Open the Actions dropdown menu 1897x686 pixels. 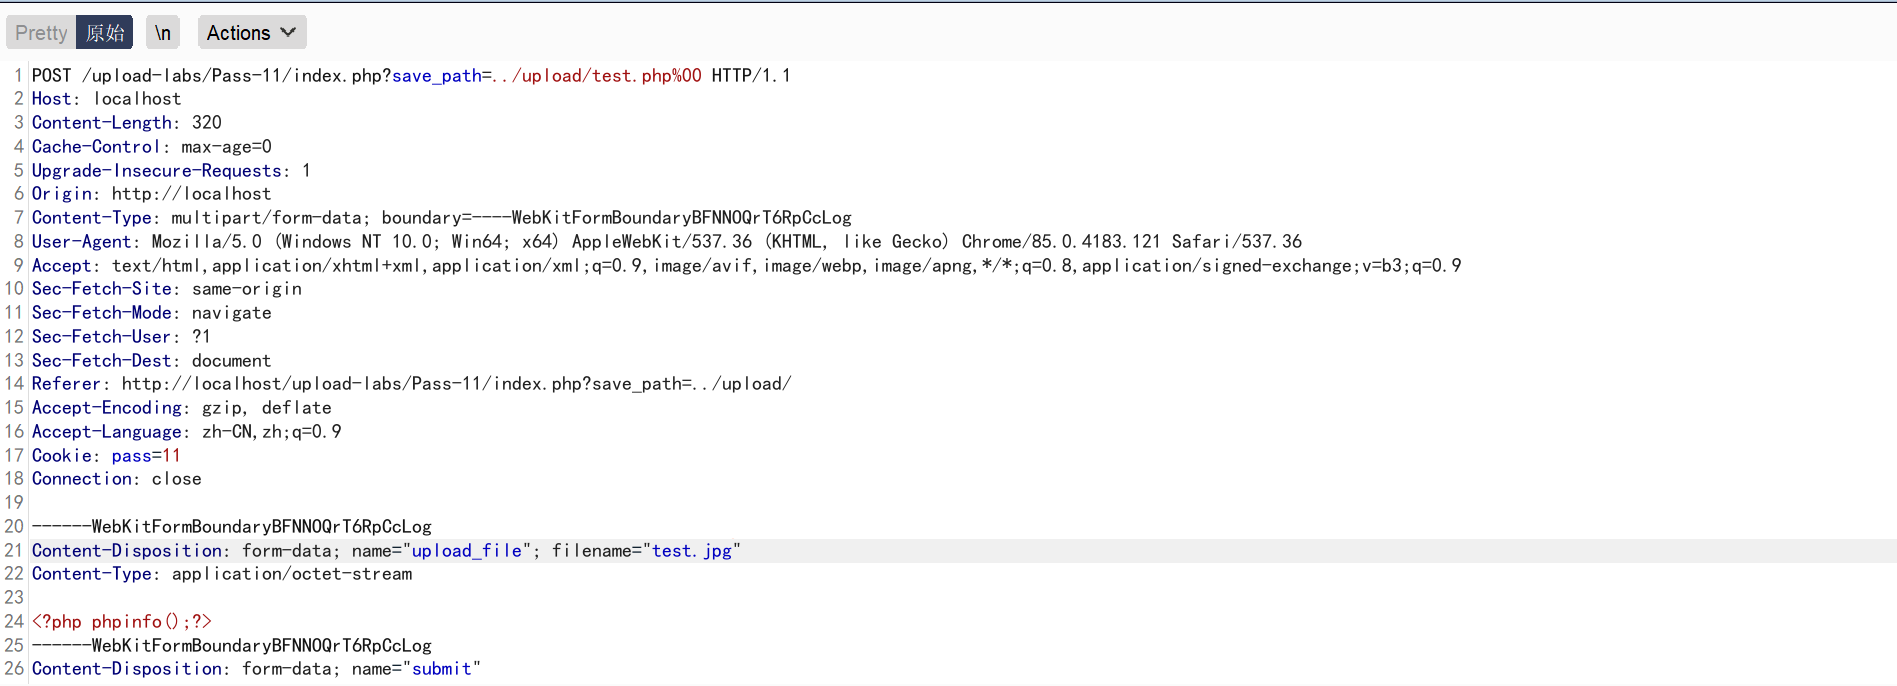pos(252,33)
